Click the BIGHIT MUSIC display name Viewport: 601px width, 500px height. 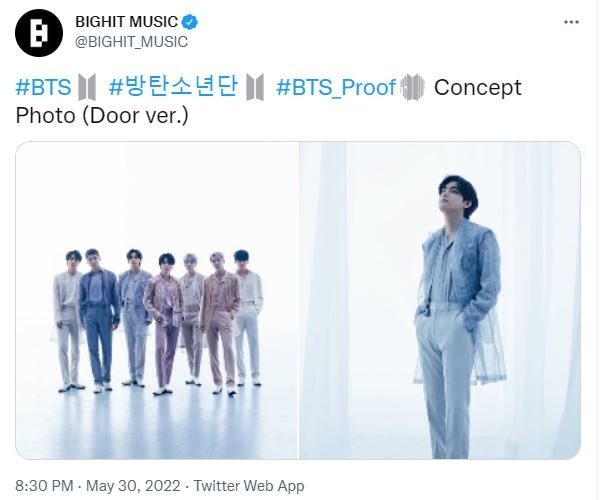126,22
